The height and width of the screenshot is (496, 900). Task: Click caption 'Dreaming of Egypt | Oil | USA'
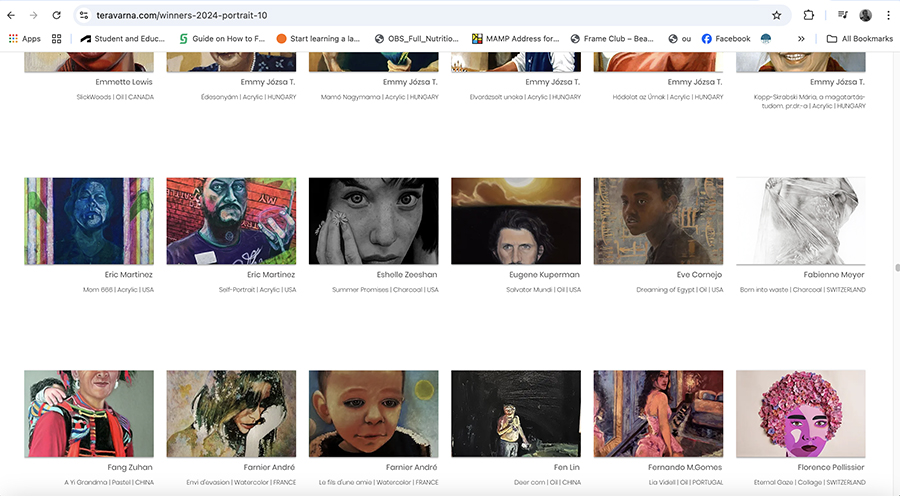click(x=680, y=290)
